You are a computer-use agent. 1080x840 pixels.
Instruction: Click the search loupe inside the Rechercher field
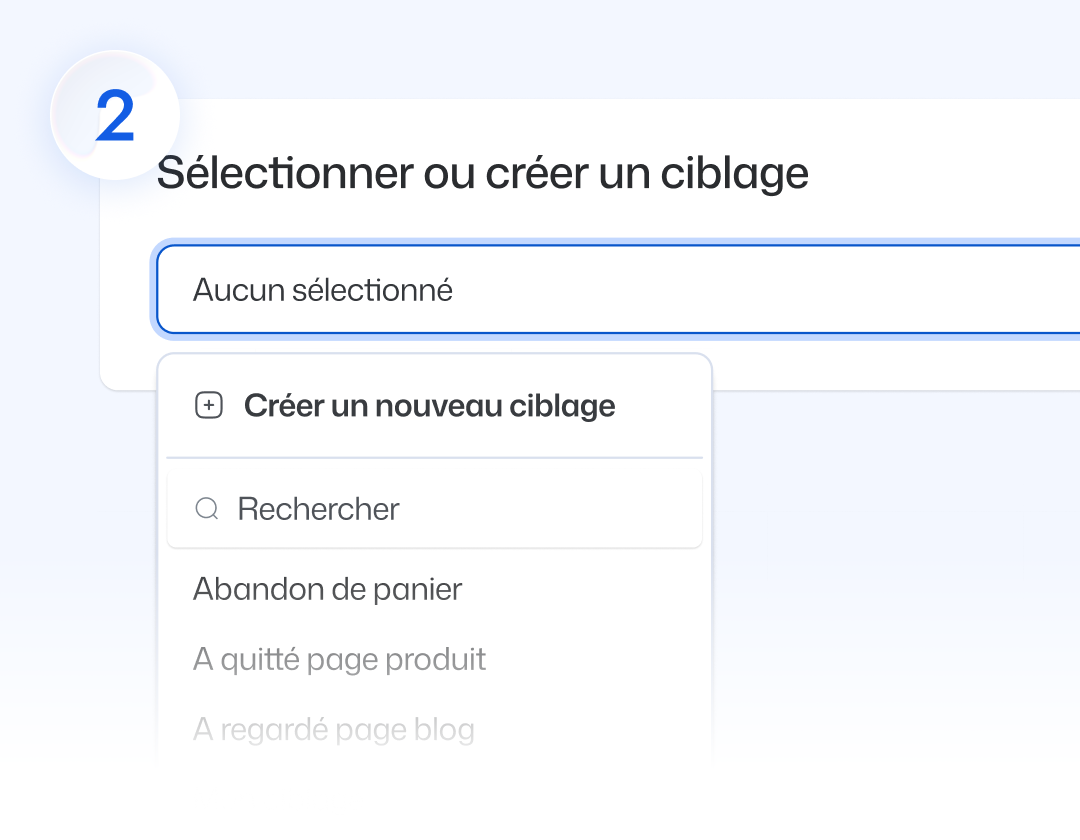[x=207, y=508]
